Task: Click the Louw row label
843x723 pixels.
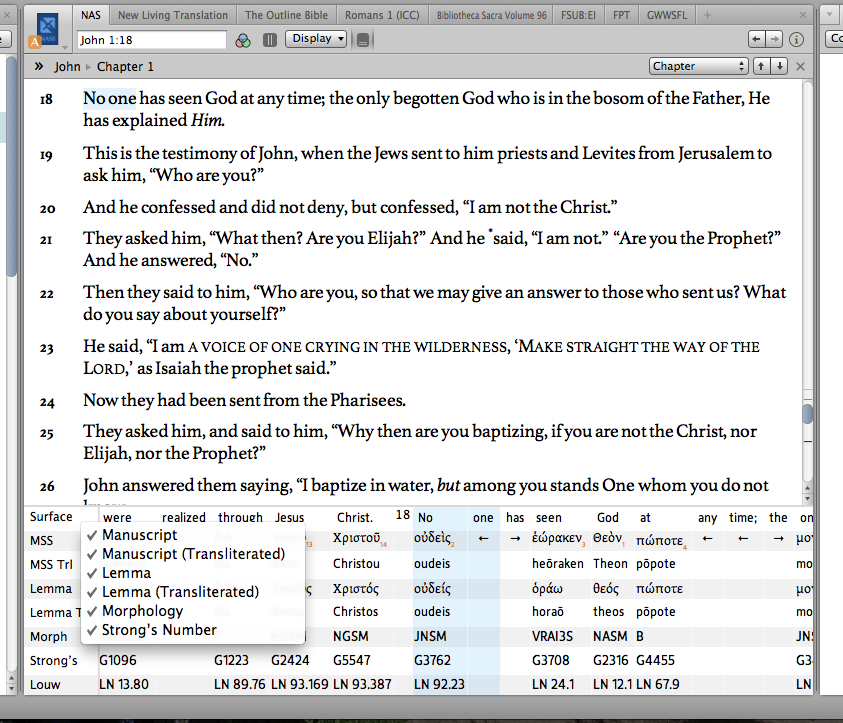Action: coord(45,685)
